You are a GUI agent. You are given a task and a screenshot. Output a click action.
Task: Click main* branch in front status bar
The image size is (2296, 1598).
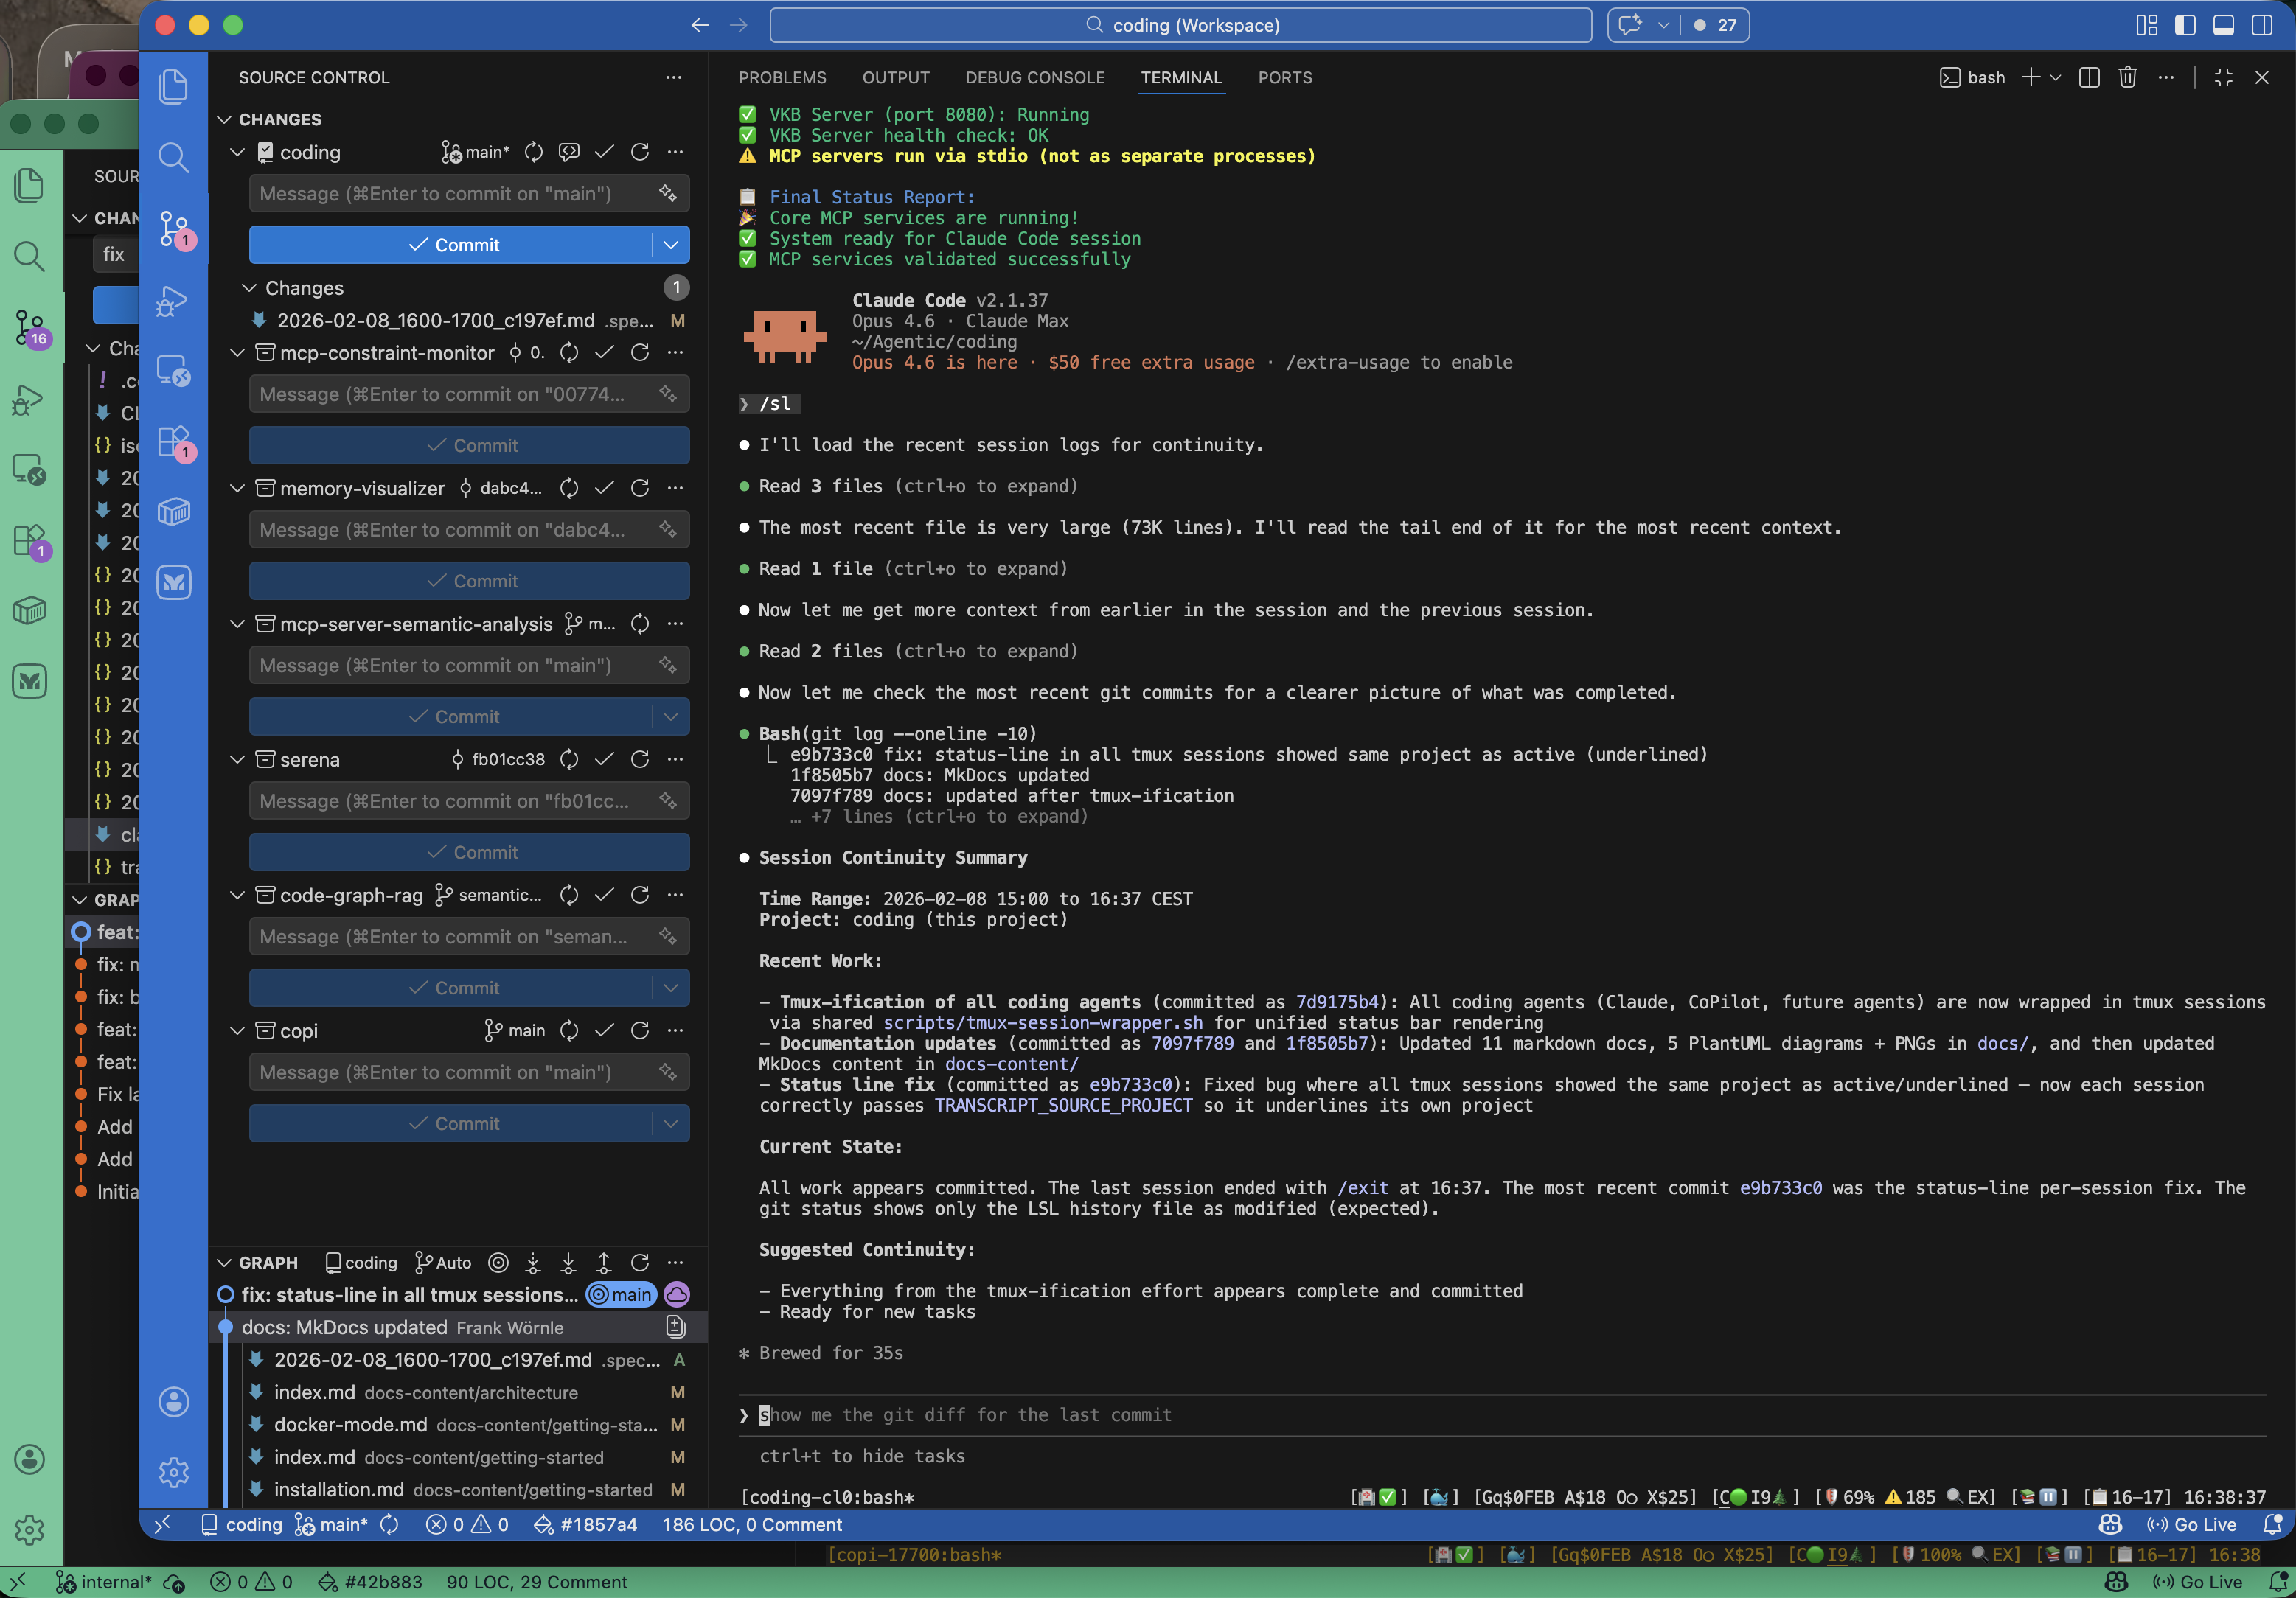(x=332, y=1525)
